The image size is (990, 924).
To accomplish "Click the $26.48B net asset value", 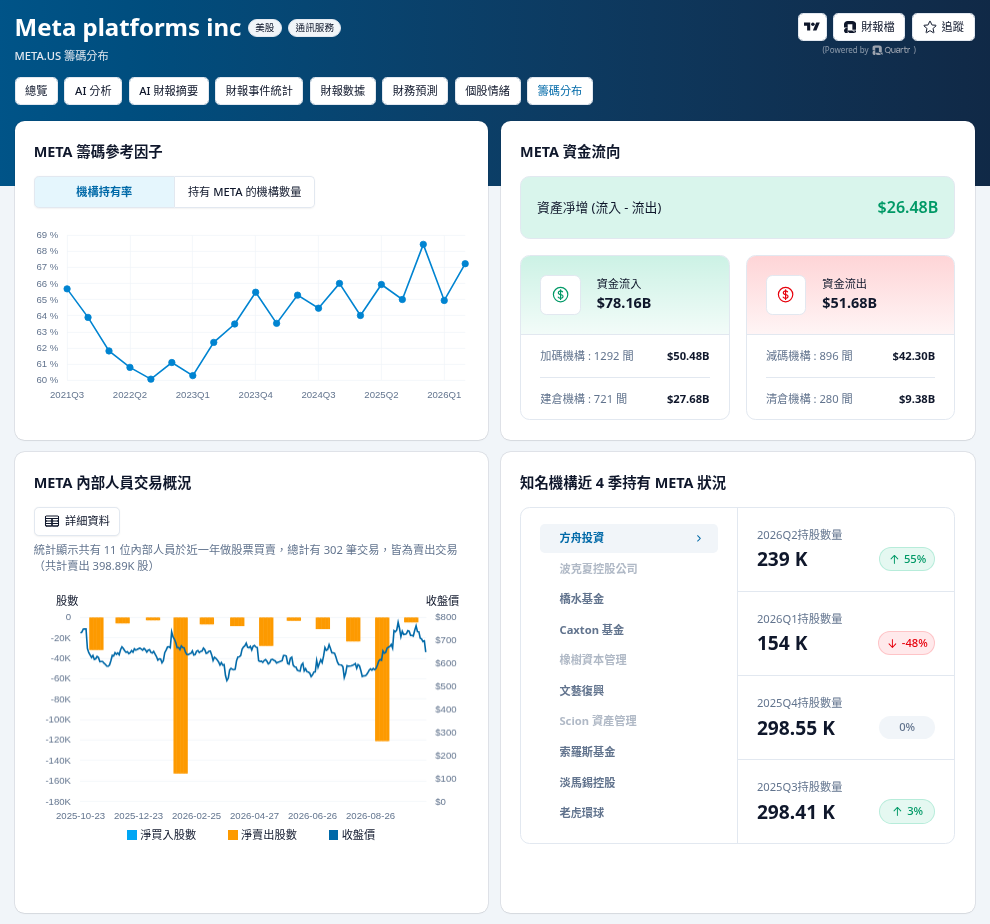I will click(907, 207).
